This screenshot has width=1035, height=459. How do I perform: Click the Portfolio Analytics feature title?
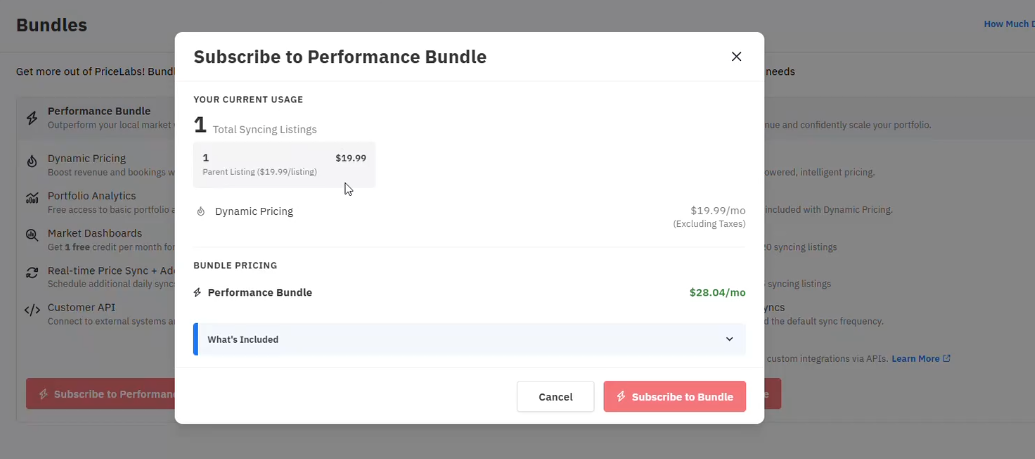[x=92, y=196]
